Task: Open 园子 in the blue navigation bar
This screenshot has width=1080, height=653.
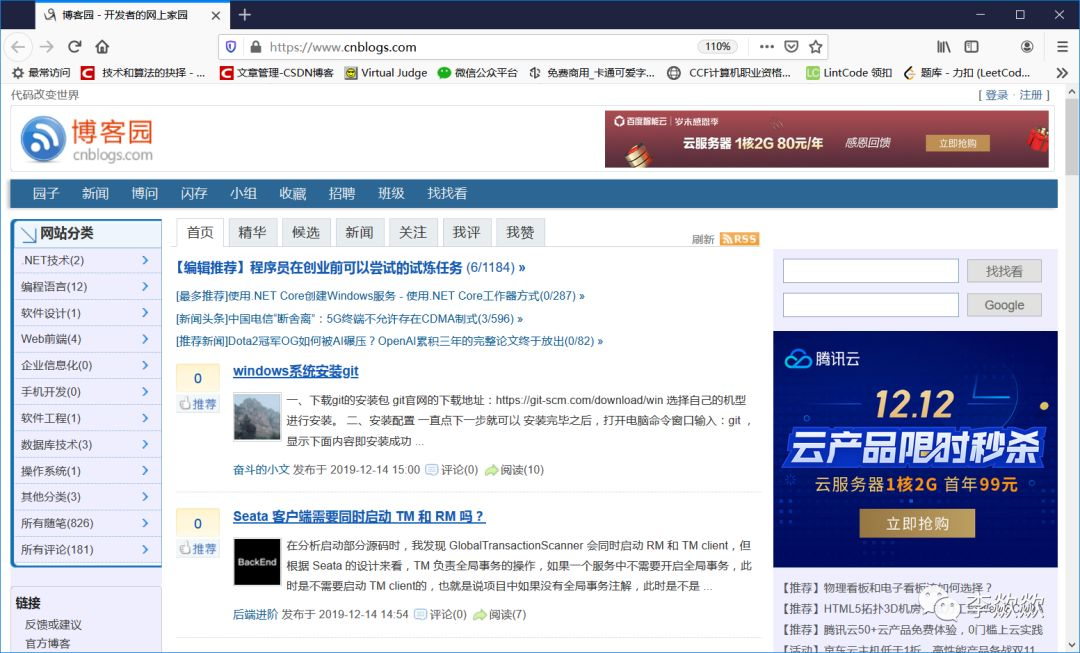Action: coord(46,194)
